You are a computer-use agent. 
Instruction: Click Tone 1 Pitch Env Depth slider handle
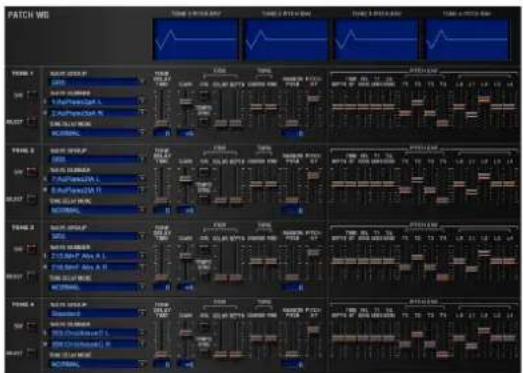coord(338,107)
